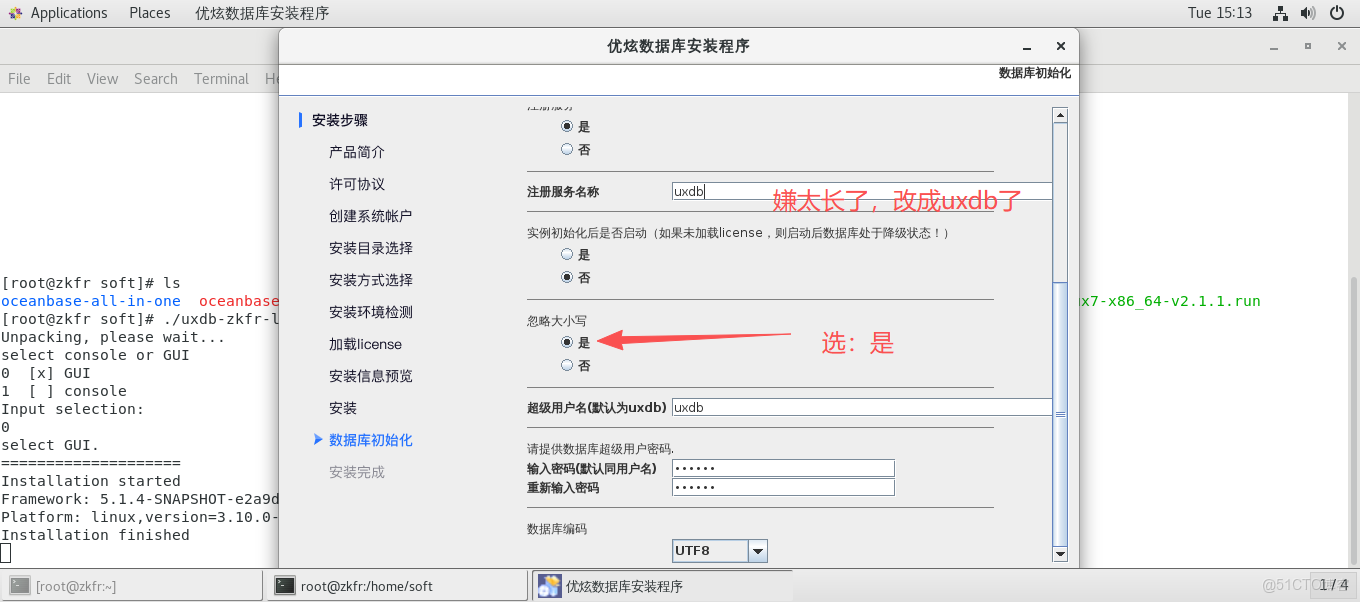The image size is (1360, 602).
Task: Open the network status icon in top bar
Action: pyautogui.click(x=1280, y=13)
